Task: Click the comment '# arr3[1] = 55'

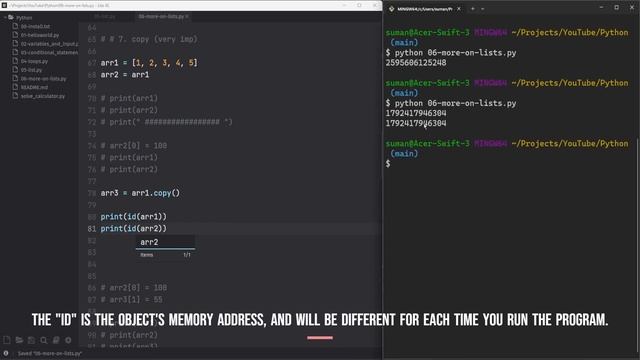Action: pyautogui.click(x=131, y=300)
